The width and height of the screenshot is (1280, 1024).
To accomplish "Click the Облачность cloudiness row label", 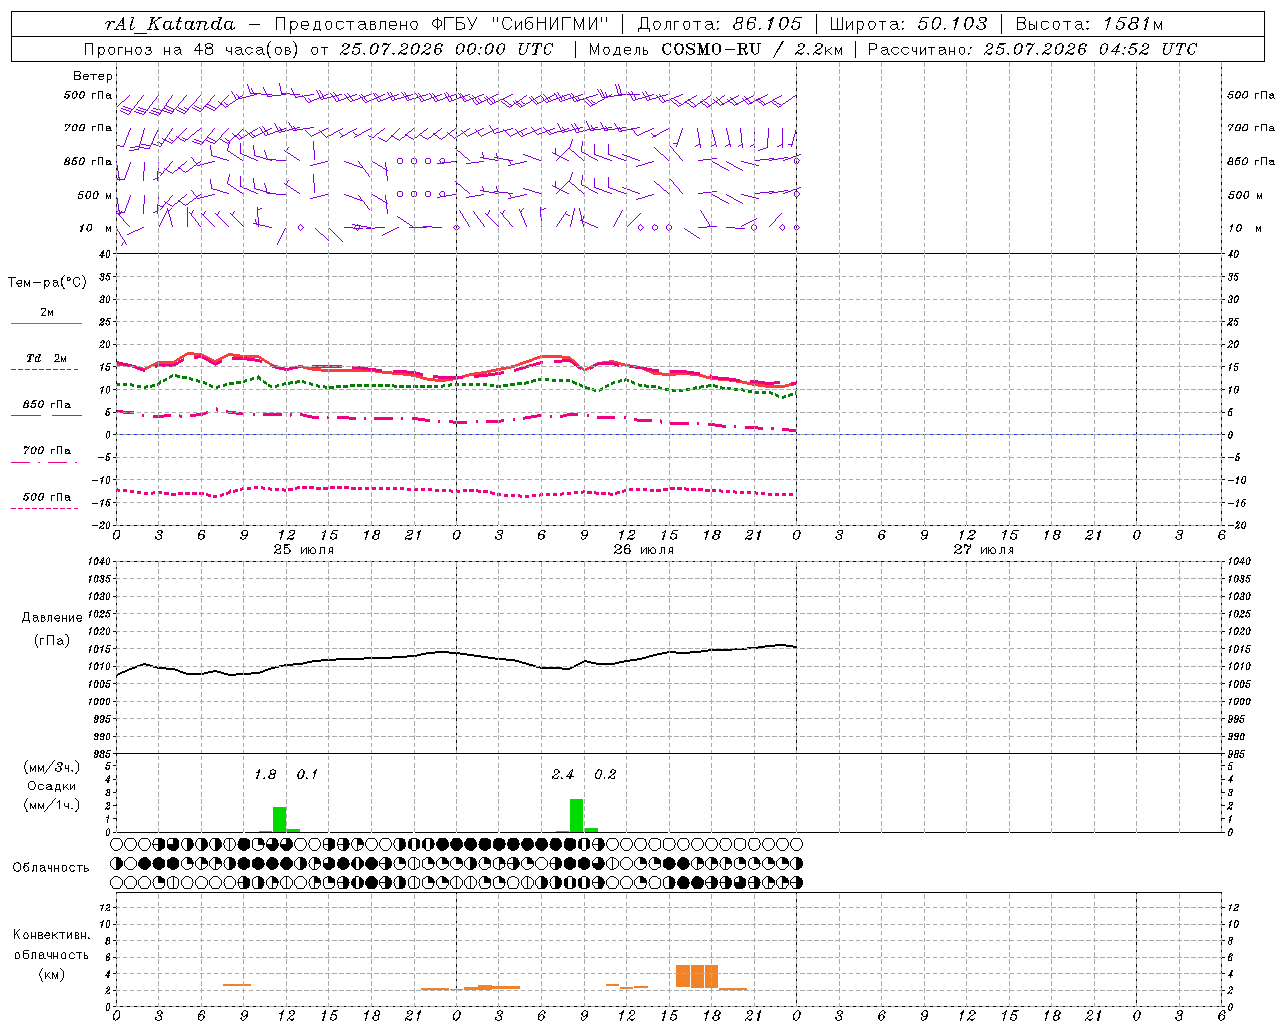I will tap(51, 867).
